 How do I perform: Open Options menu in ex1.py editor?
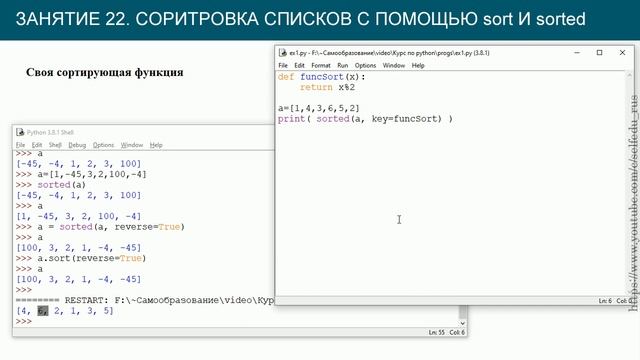pos(365,65)
